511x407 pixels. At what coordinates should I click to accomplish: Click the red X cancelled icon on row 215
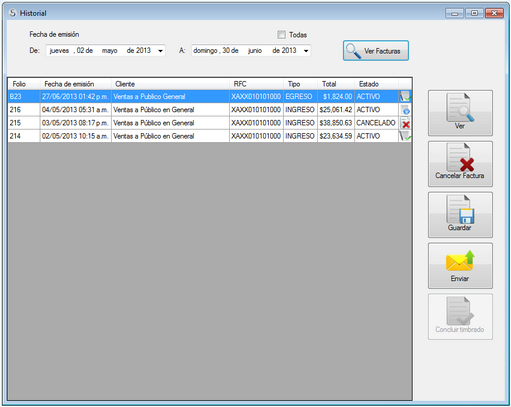pyautogui.click(x=405, y=123)
